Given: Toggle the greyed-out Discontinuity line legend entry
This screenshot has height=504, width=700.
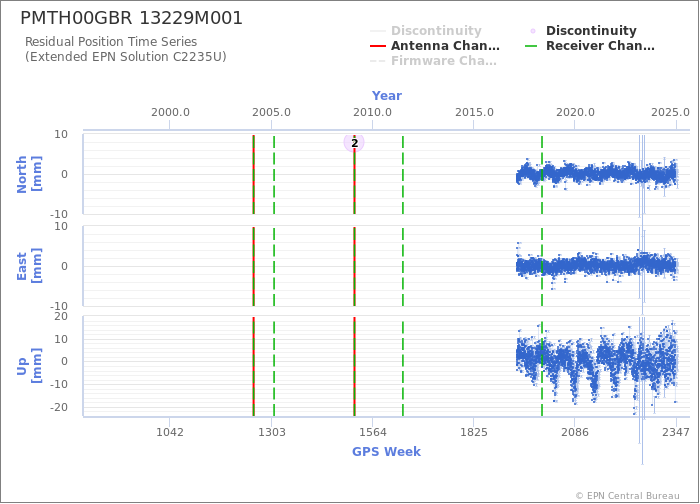Looking at the screenshot, I should pyautogui.click(x=426, y=31).
